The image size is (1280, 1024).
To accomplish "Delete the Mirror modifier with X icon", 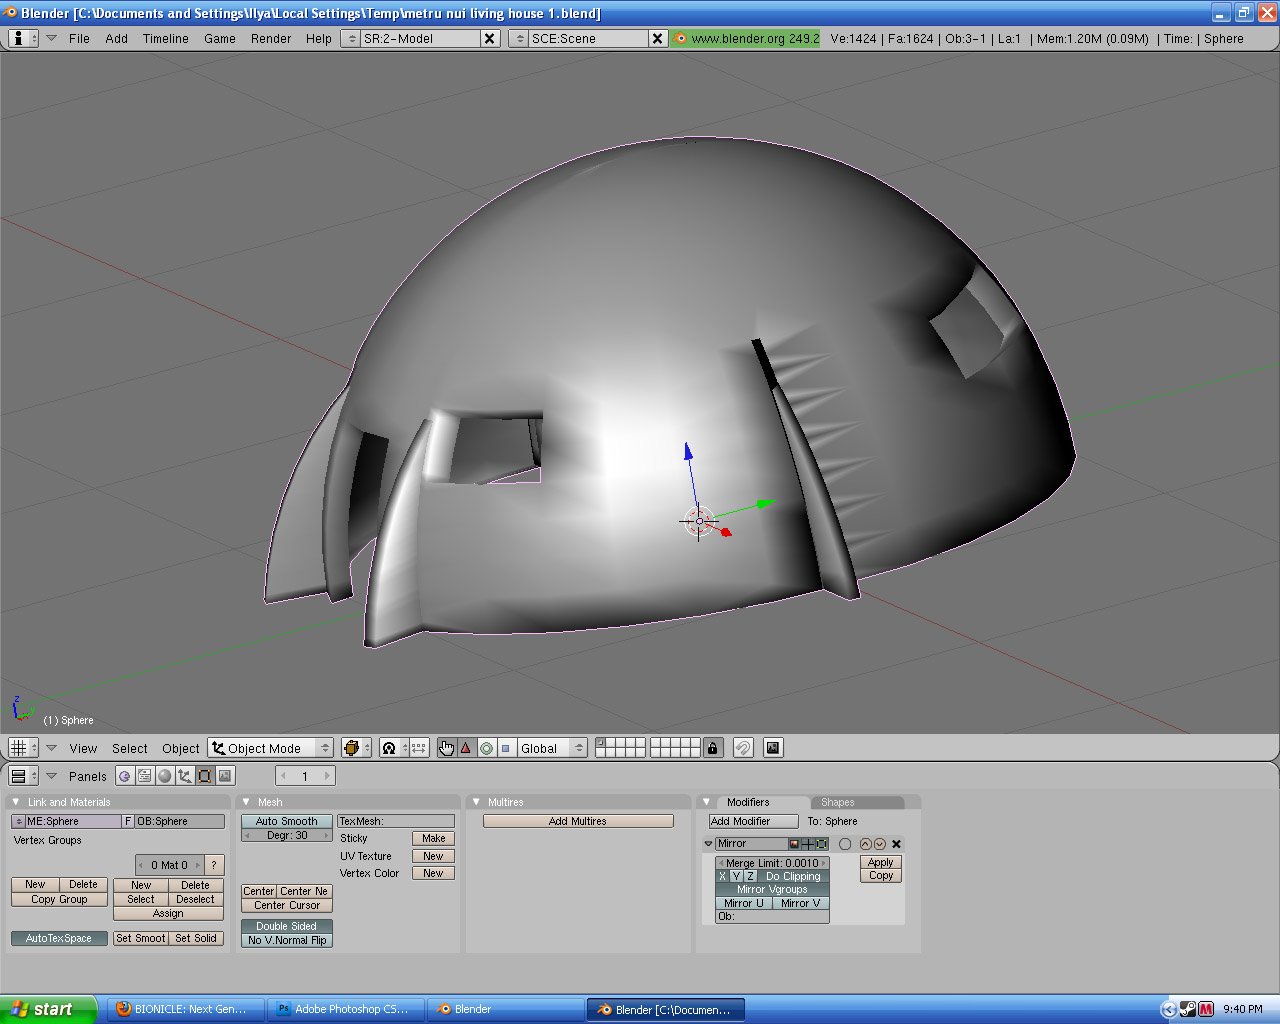I will [896, 844].
